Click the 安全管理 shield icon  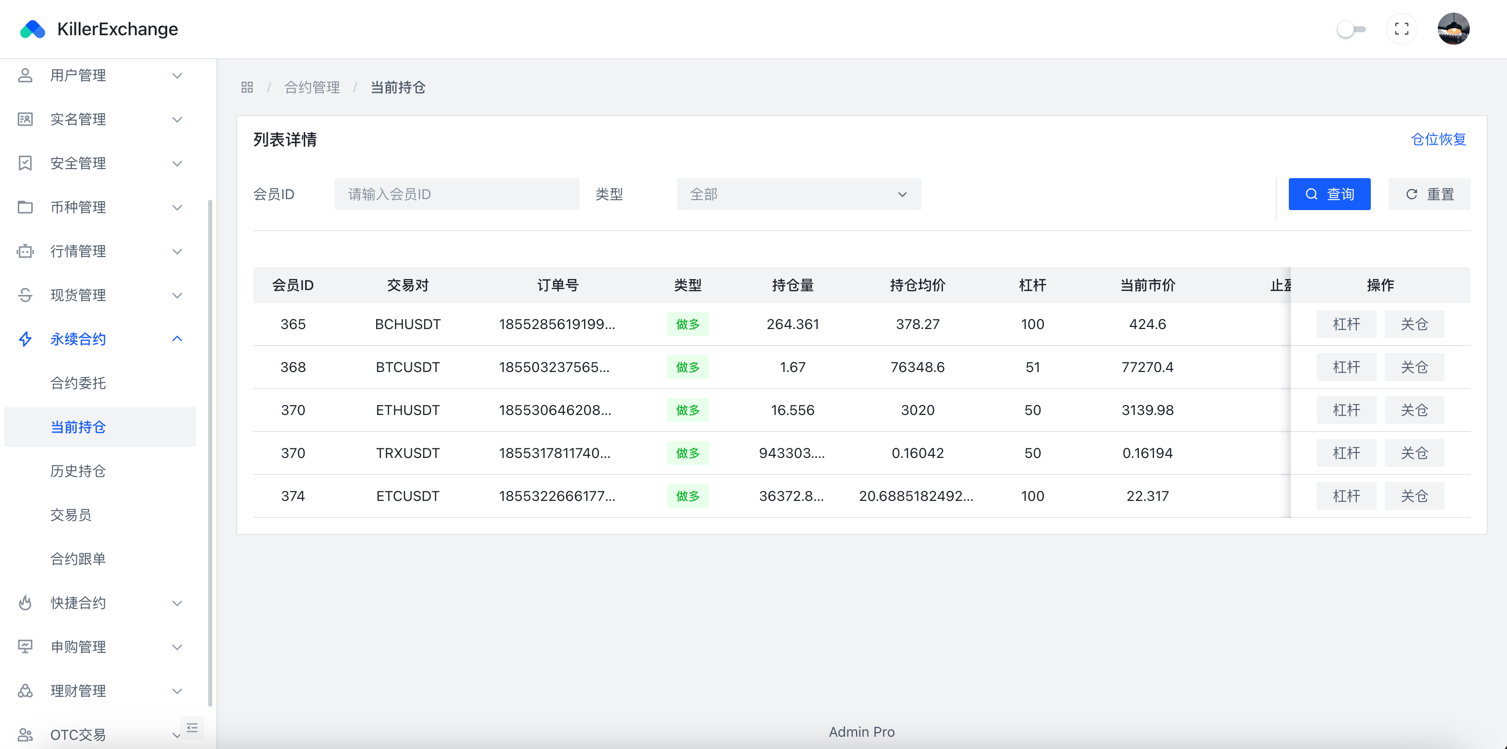pyautogui.click(x=25, y=163)
